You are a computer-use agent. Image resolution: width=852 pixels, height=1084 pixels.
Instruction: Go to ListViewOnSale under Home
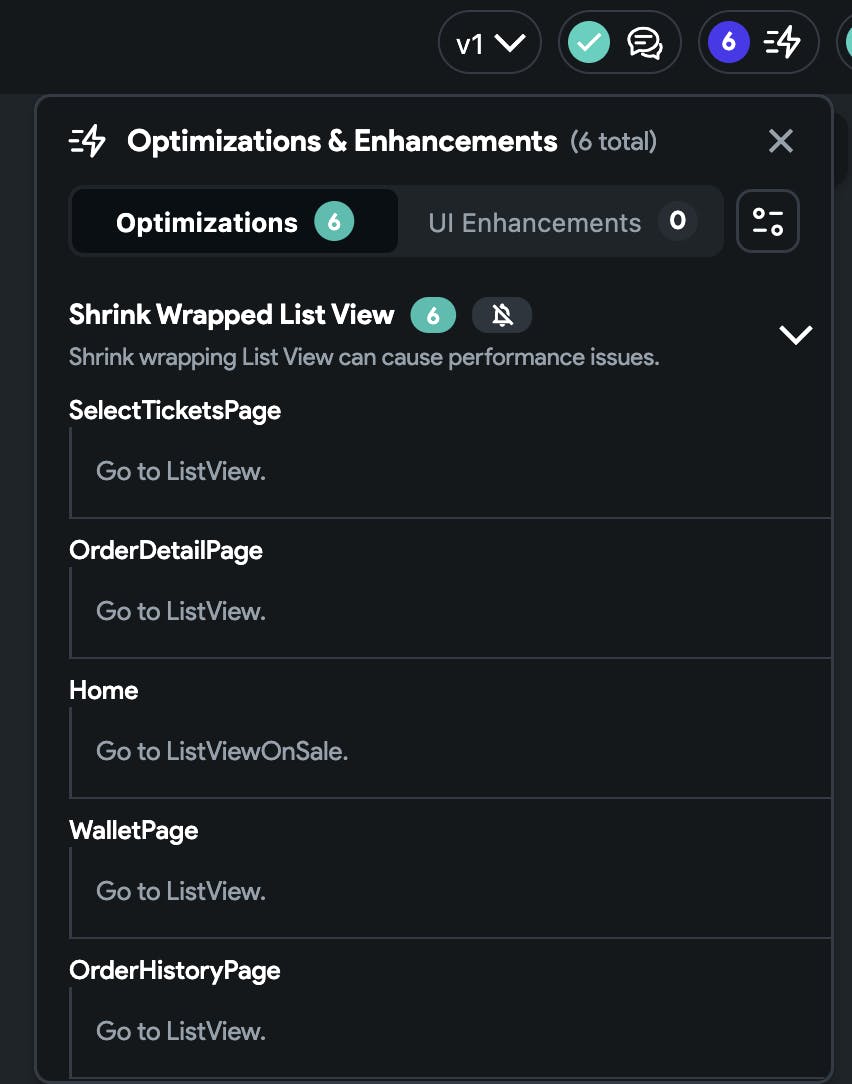click(x=221, y=751)
